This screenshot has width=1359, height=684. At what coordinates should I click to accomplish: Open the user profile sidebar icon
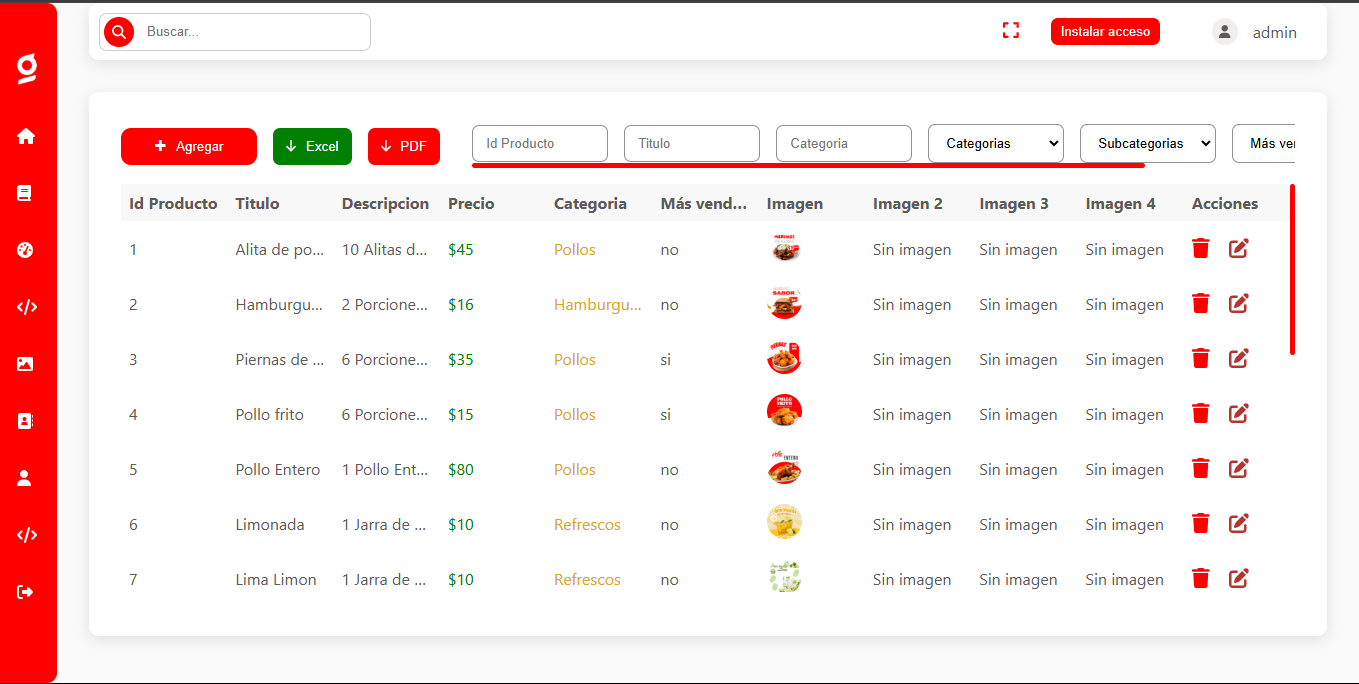(x=26, y=478)
